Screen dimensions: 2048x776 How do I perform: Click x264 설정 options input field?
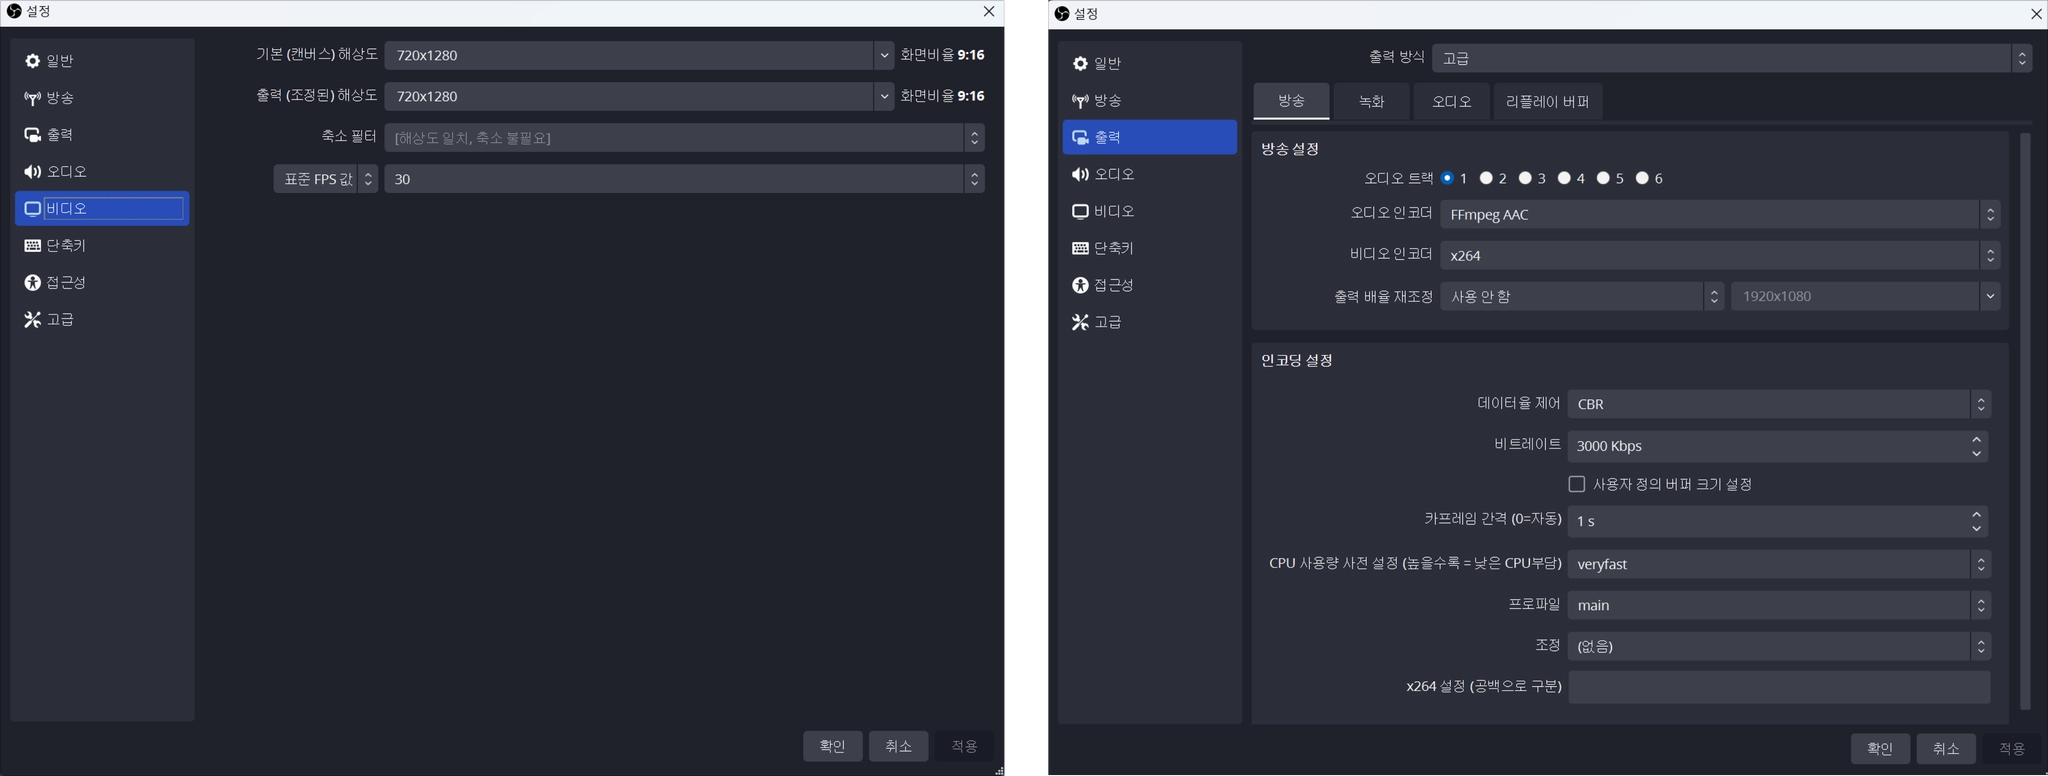[1779, 687]
